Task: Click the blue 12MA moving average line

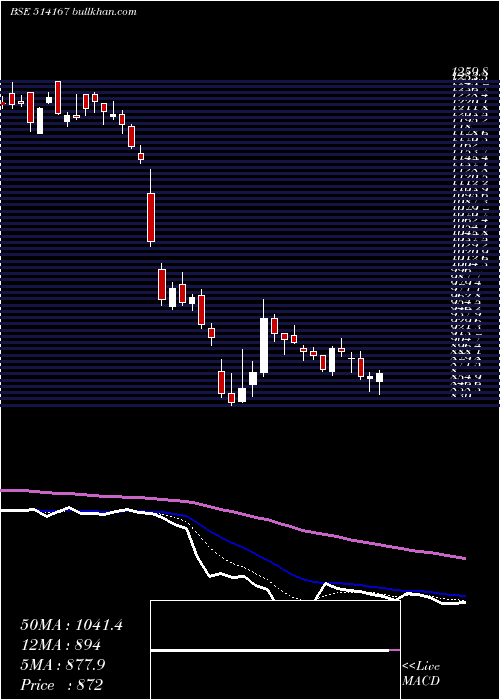Action: click(250, 550)
